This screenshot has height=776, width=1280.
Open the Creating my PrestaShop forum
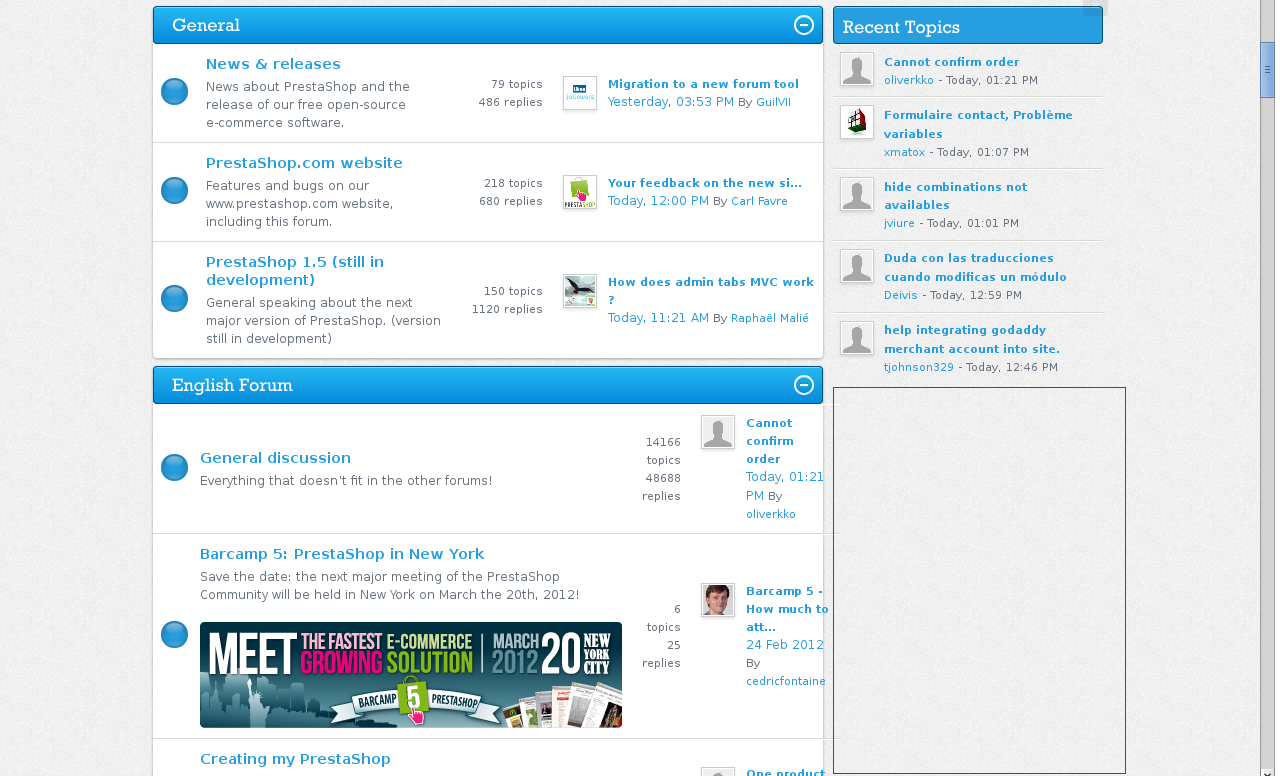[295, 759]
